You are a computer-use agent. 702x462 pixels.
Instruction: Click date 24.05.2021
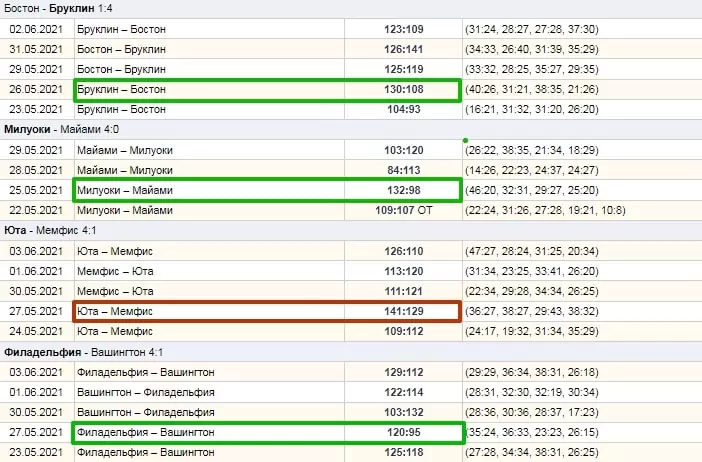coord(36,331)
